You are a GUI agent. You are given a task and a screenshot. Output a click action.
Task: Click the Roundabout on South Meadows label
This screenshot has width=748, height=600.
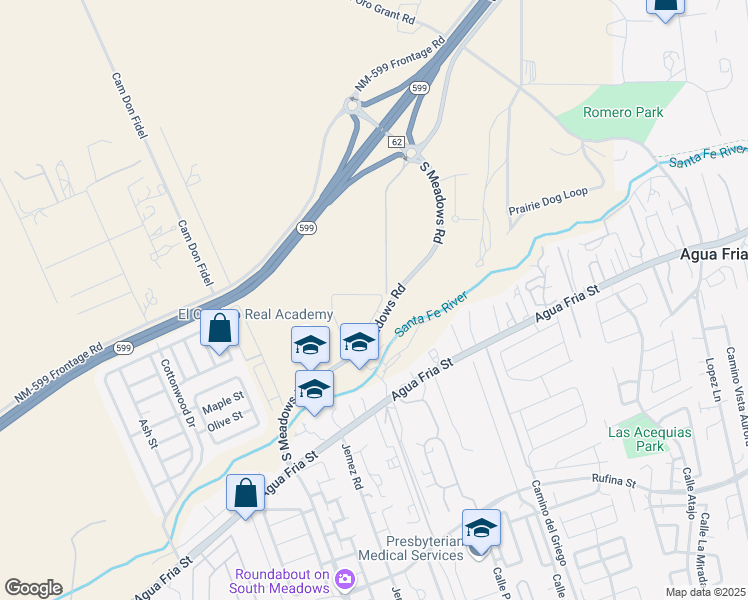tap(279, 581)
